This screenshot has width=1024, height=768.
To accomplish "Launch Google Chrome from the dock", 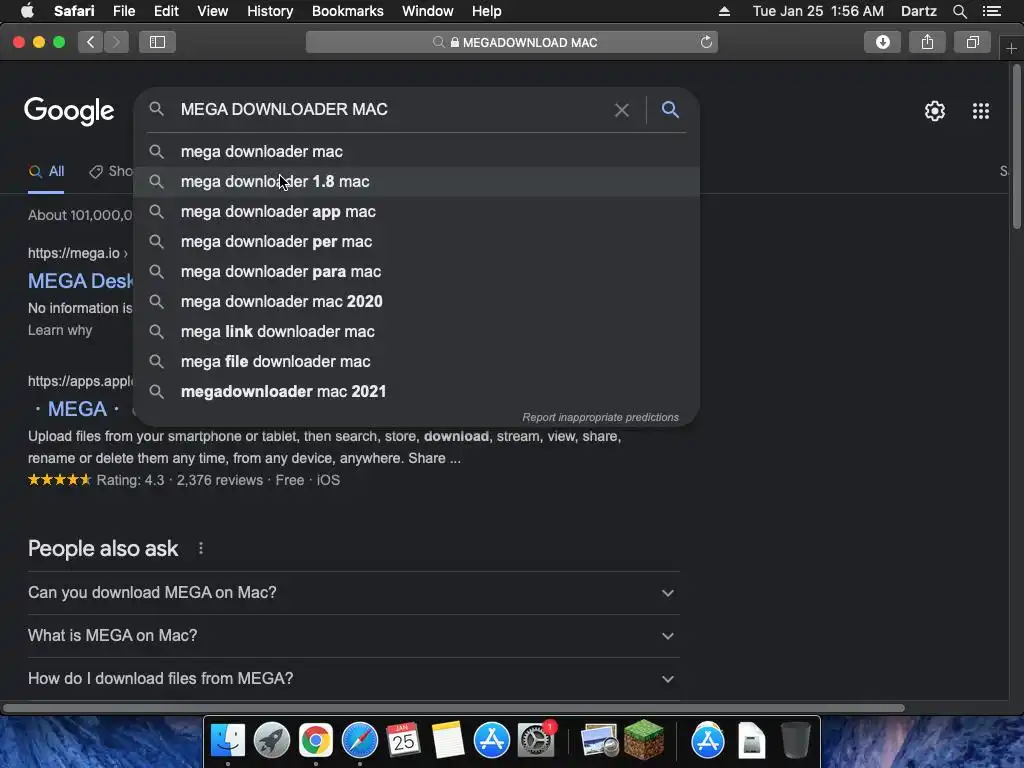I will point(316,741).
